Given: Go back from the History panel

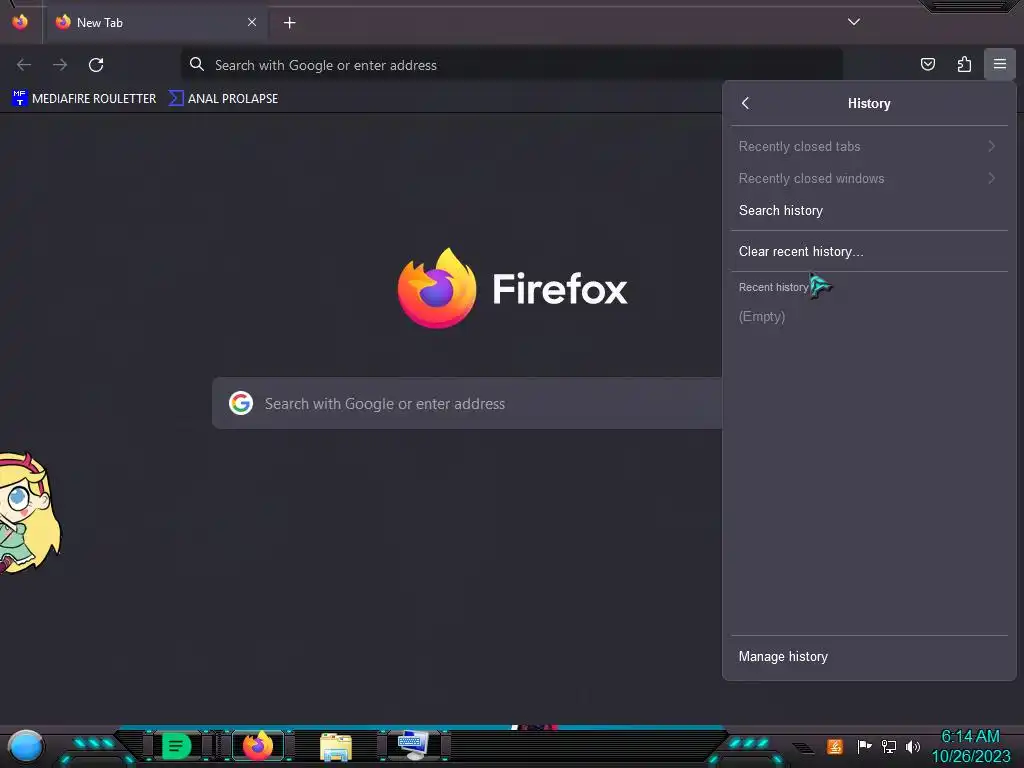Looking at the screenshot, I should pos(746,103).
